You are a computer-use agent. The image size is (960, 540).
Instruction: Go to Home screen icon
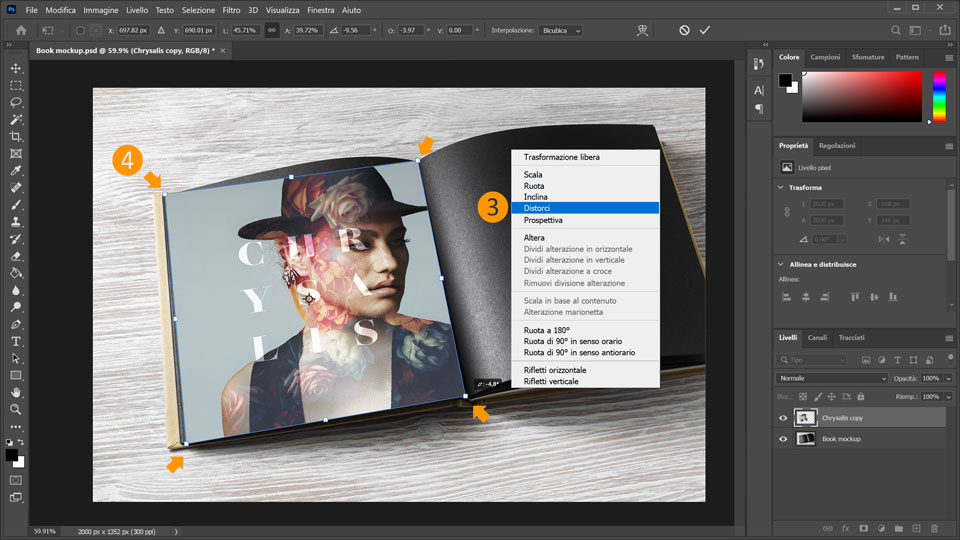(21, 30)
